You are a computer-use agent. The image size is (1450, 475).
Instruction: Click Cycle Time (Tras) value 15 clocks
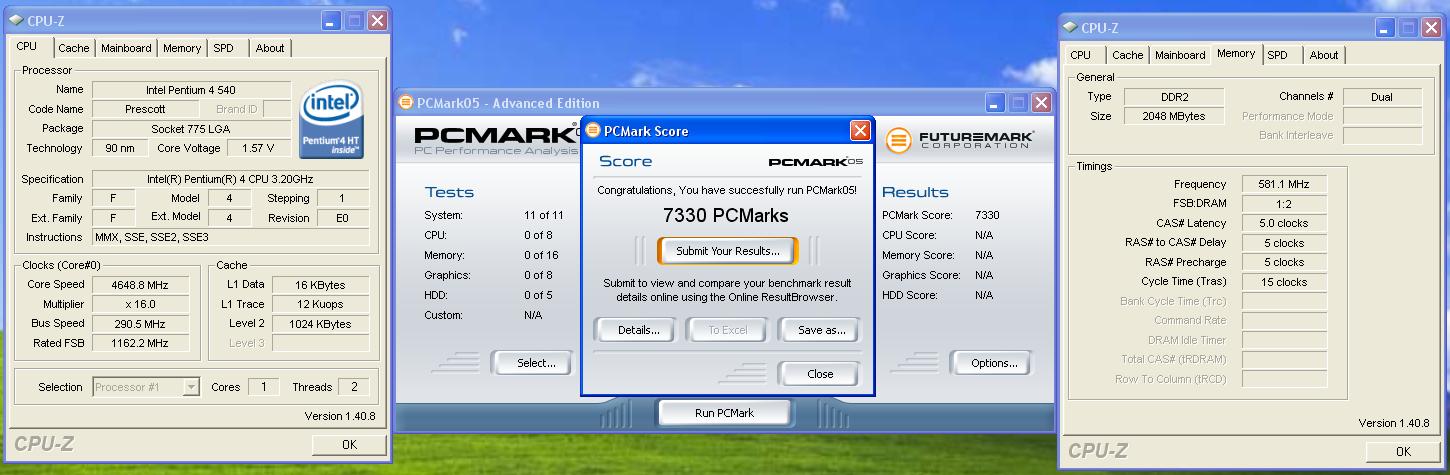(x=1283, y=282)
